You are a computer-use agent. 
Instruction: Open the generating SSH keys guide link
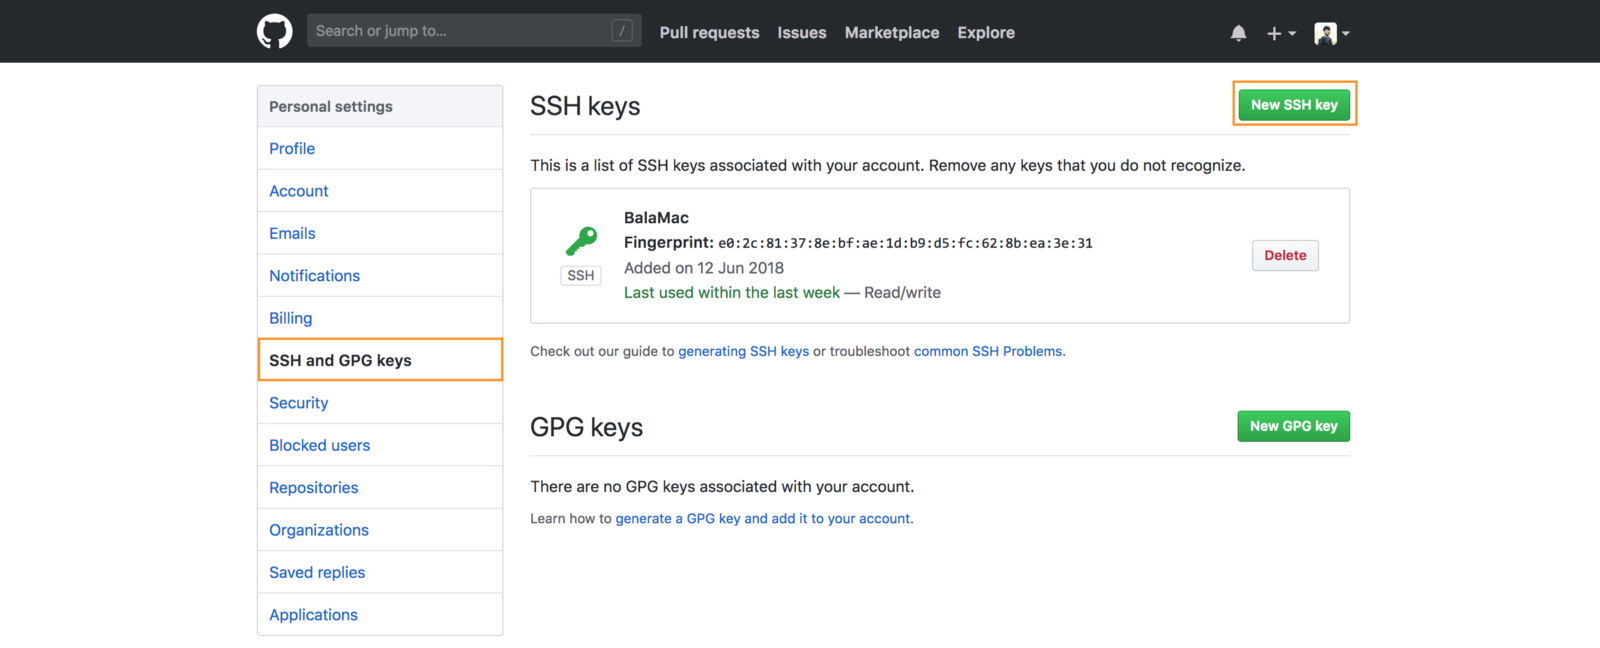(x=743, y=352)
